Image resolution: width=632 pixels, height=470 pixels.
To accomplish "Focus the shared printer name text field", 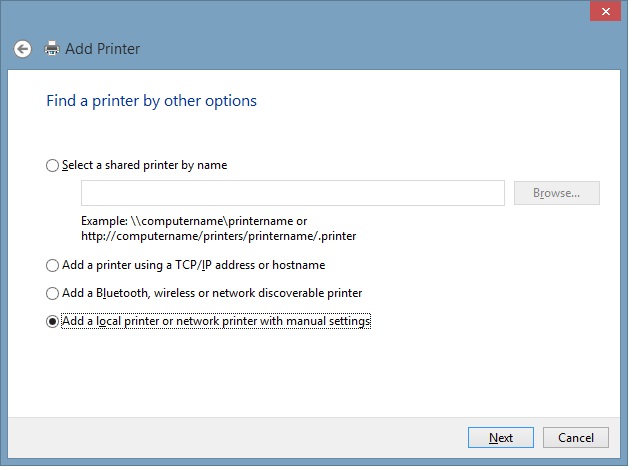I will (x=292, y=193).
